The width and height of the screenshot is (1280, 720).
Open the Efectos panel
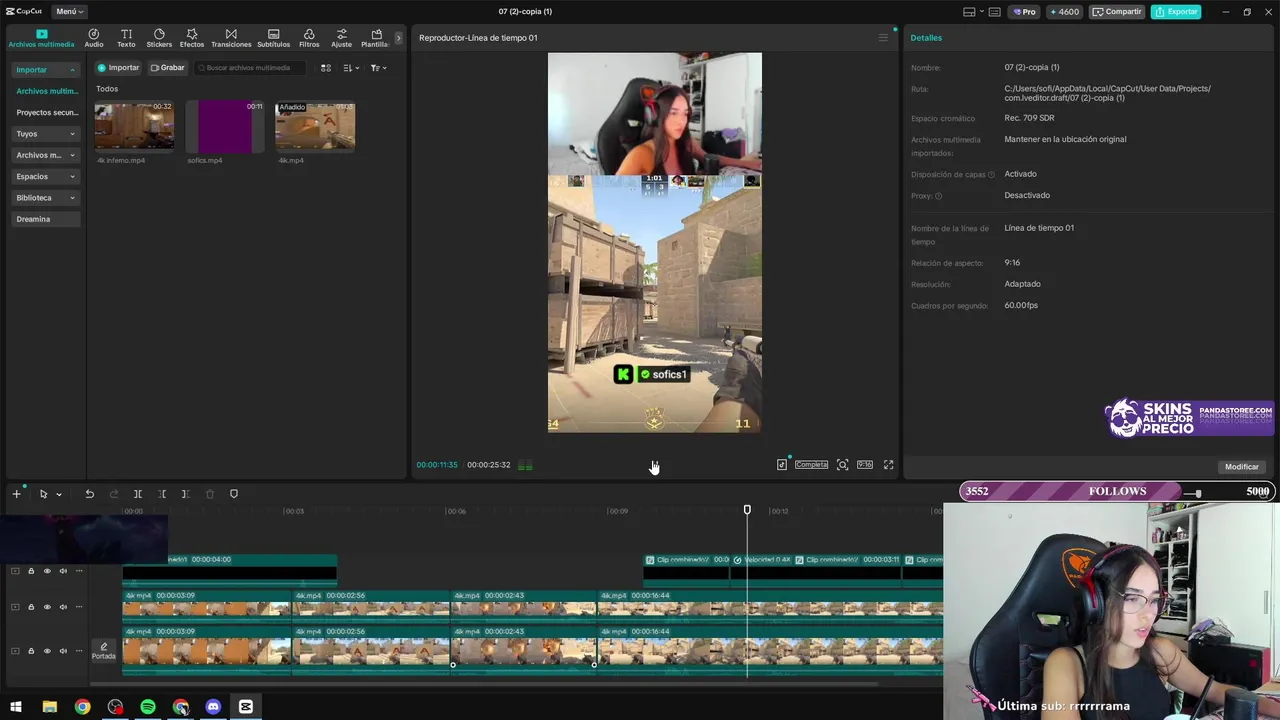point(192,38)
